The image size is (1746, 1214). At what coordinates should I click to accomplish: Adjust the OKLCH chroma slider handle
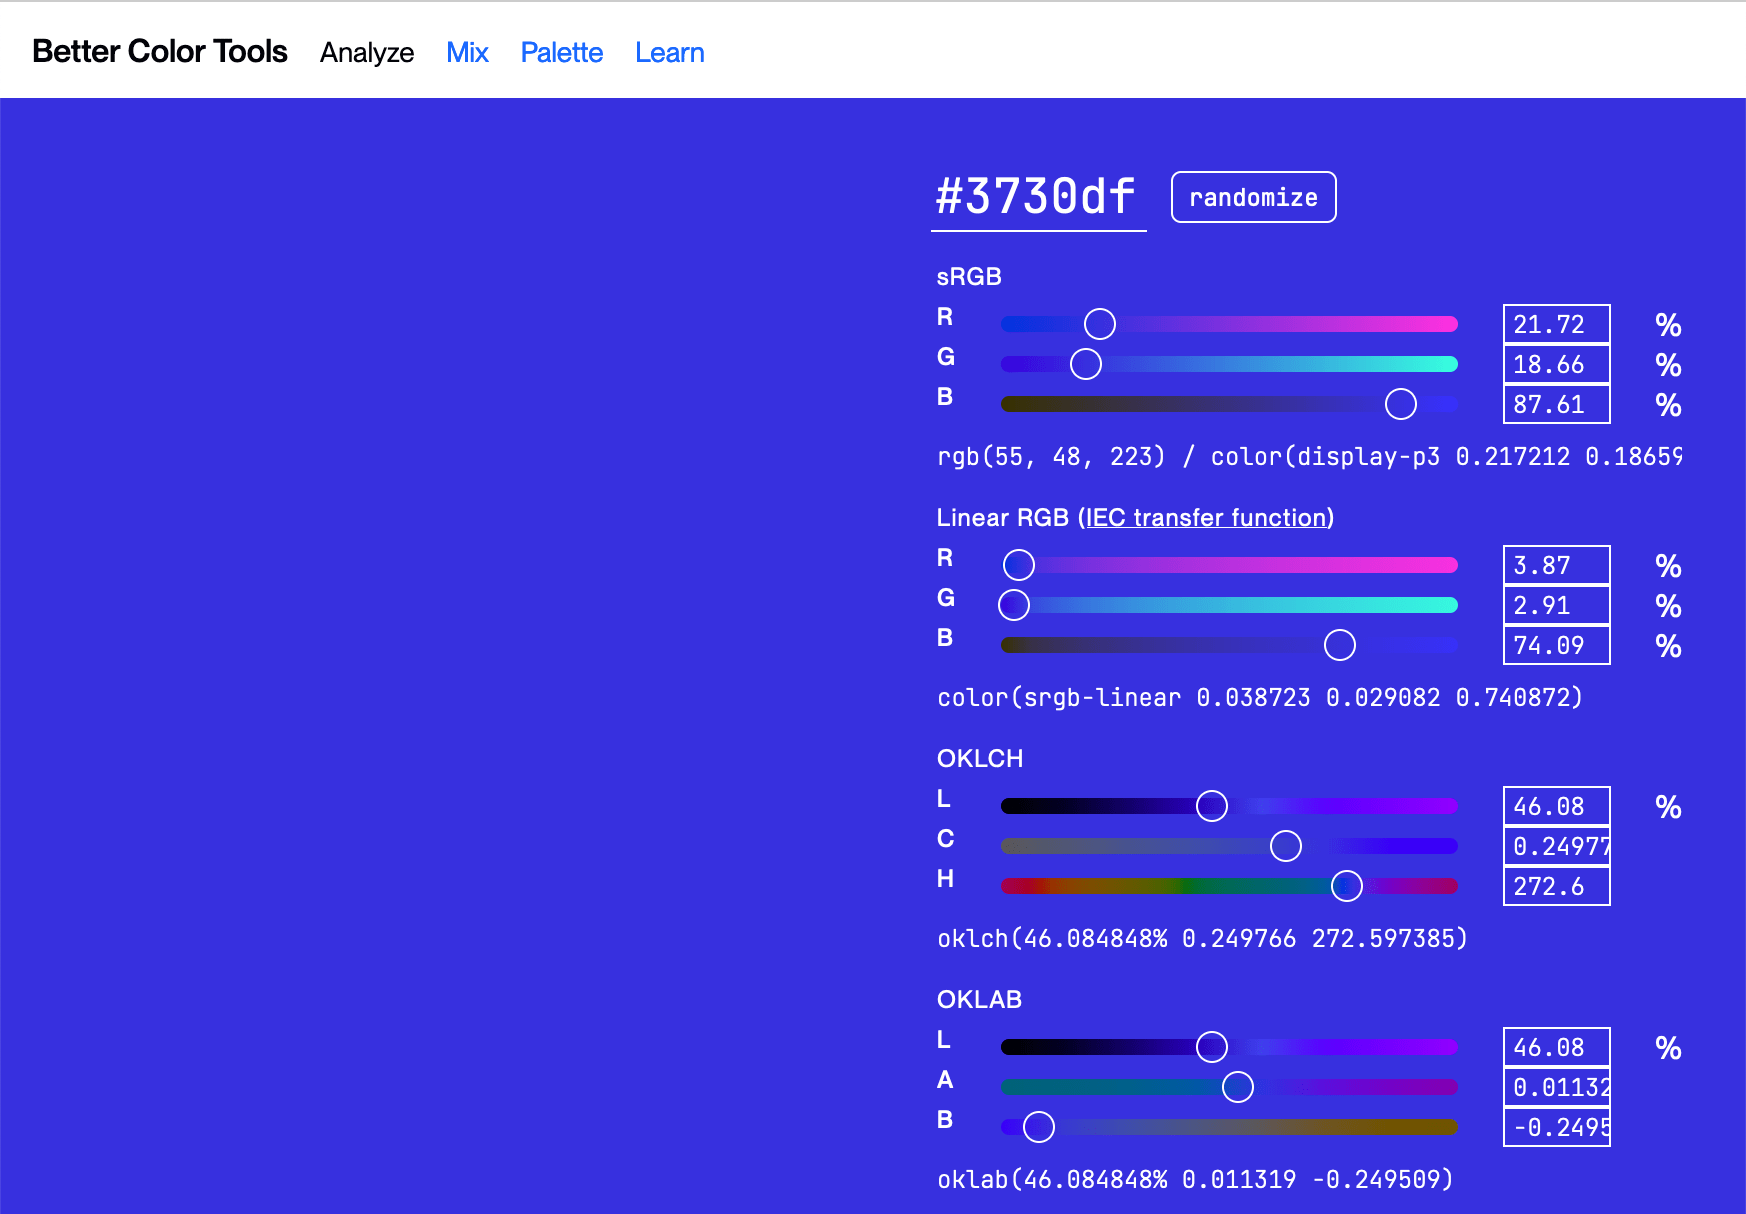tap(1287, 845)
